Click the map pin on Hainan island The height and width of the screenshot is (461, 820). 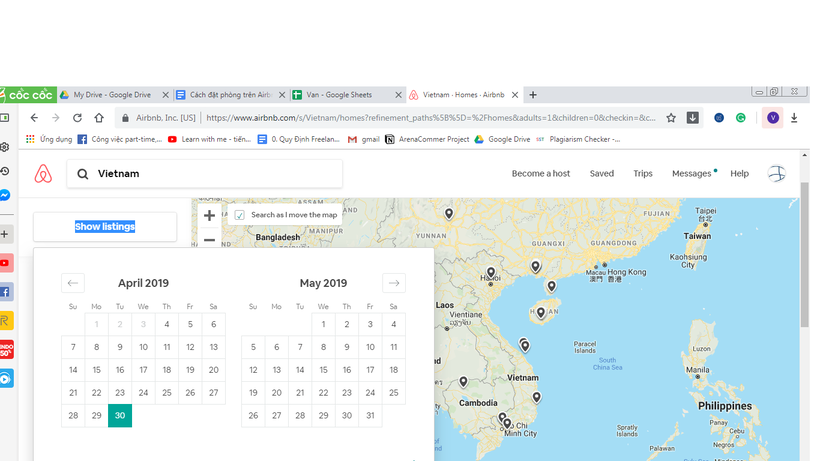541,313
